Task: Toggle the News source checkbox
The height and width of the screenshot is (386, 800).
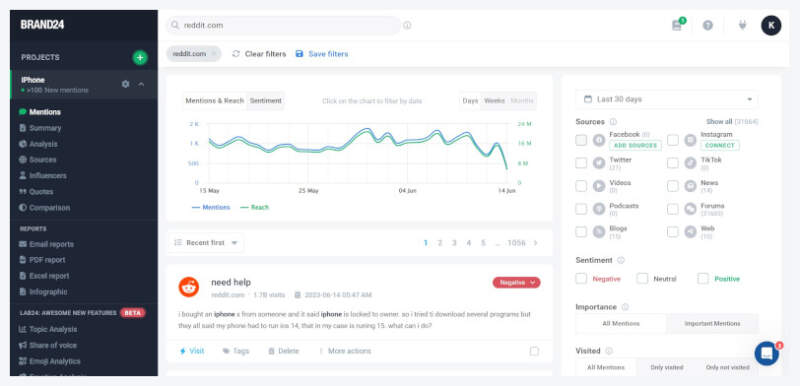Action: 673,186
